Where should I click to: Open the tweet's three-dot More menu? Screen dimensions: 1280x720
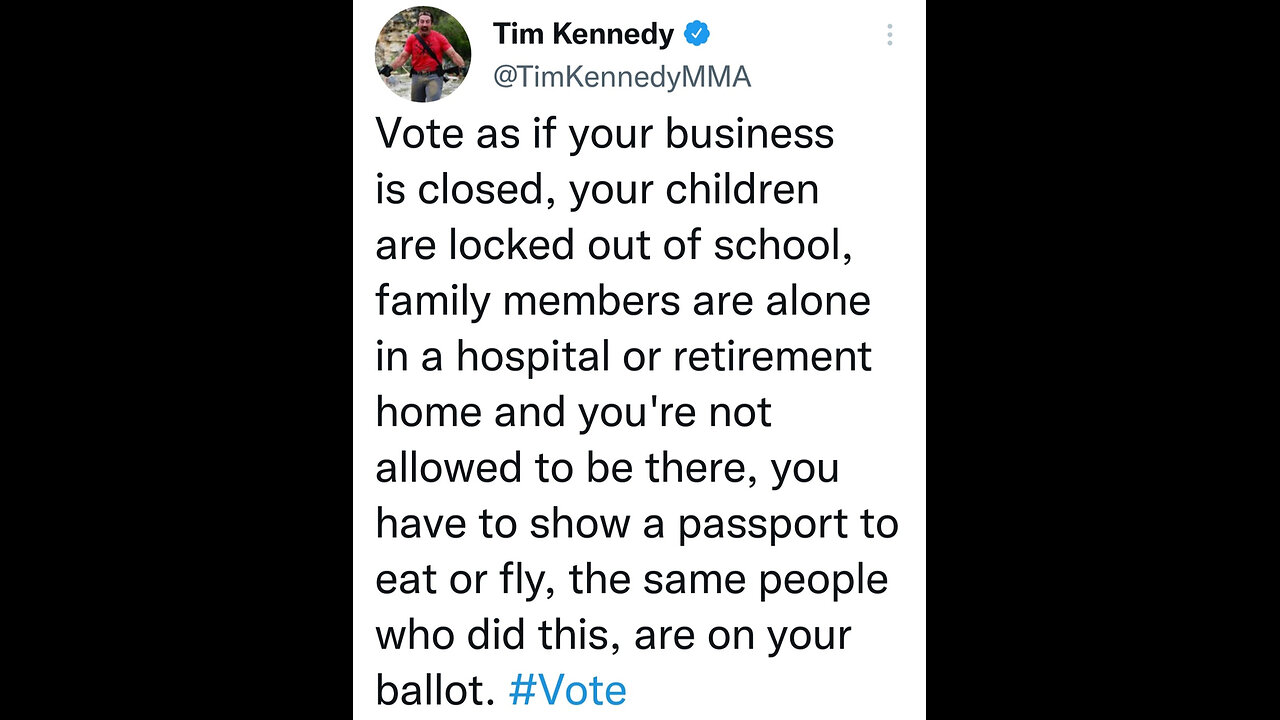[x=889, y=36]
